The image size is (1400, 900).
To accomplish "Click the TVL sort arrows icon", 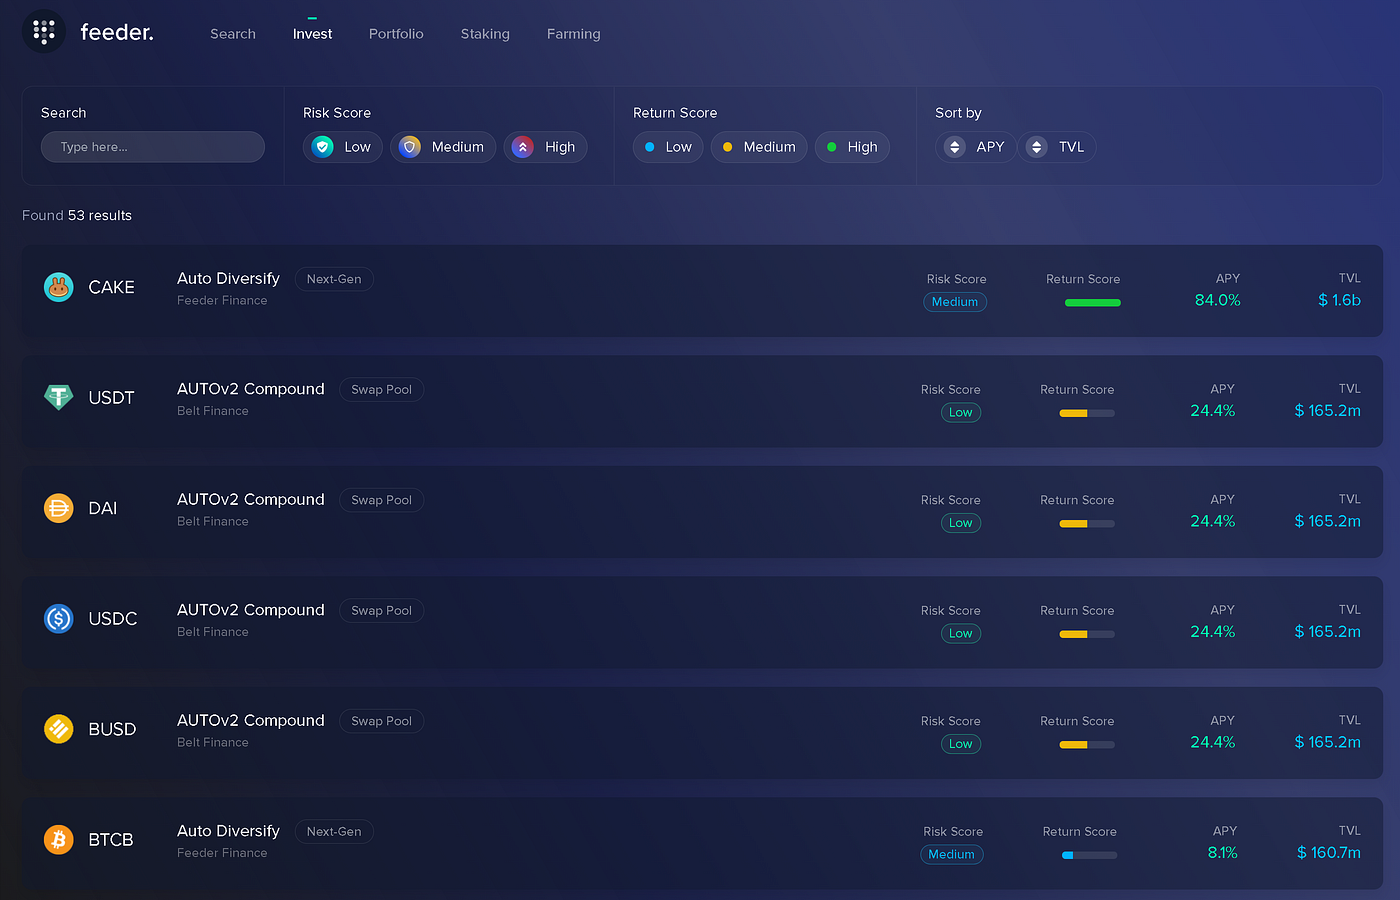I will point(1037,147).
